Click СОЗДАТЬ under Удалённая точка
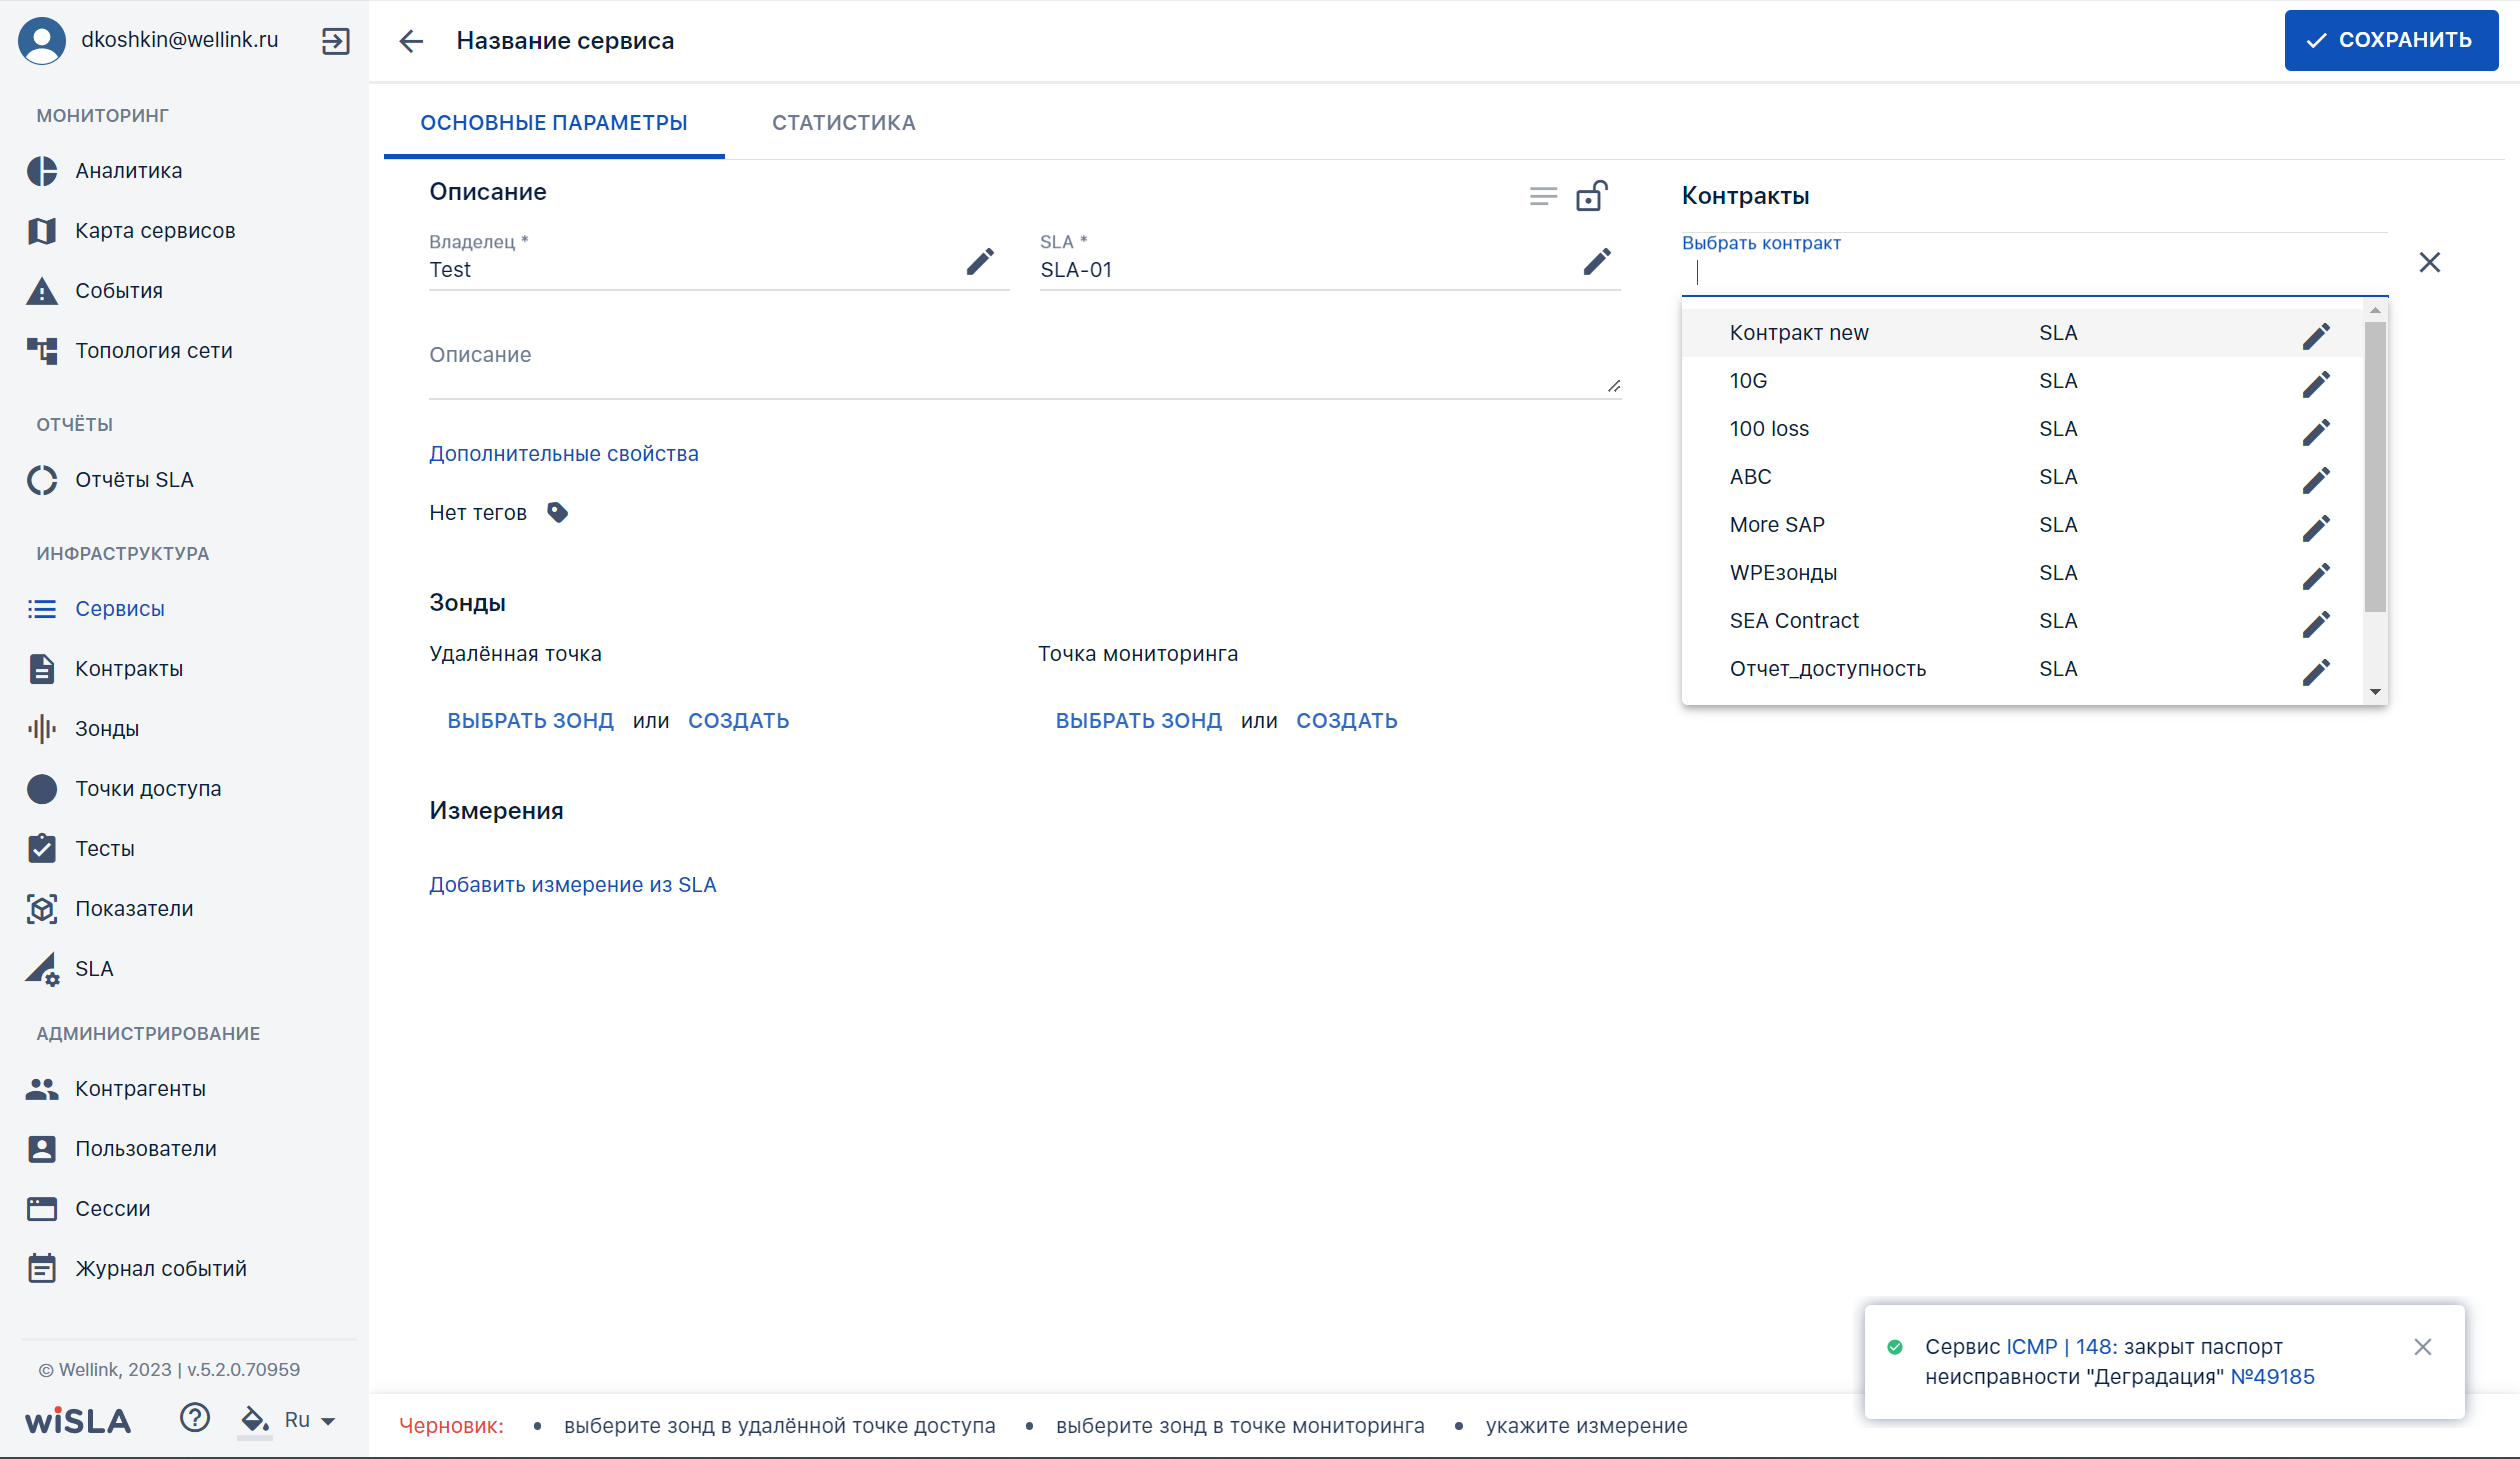Image resolution: width=2520 pixels, height=1459 pixels. pos(738,721)
